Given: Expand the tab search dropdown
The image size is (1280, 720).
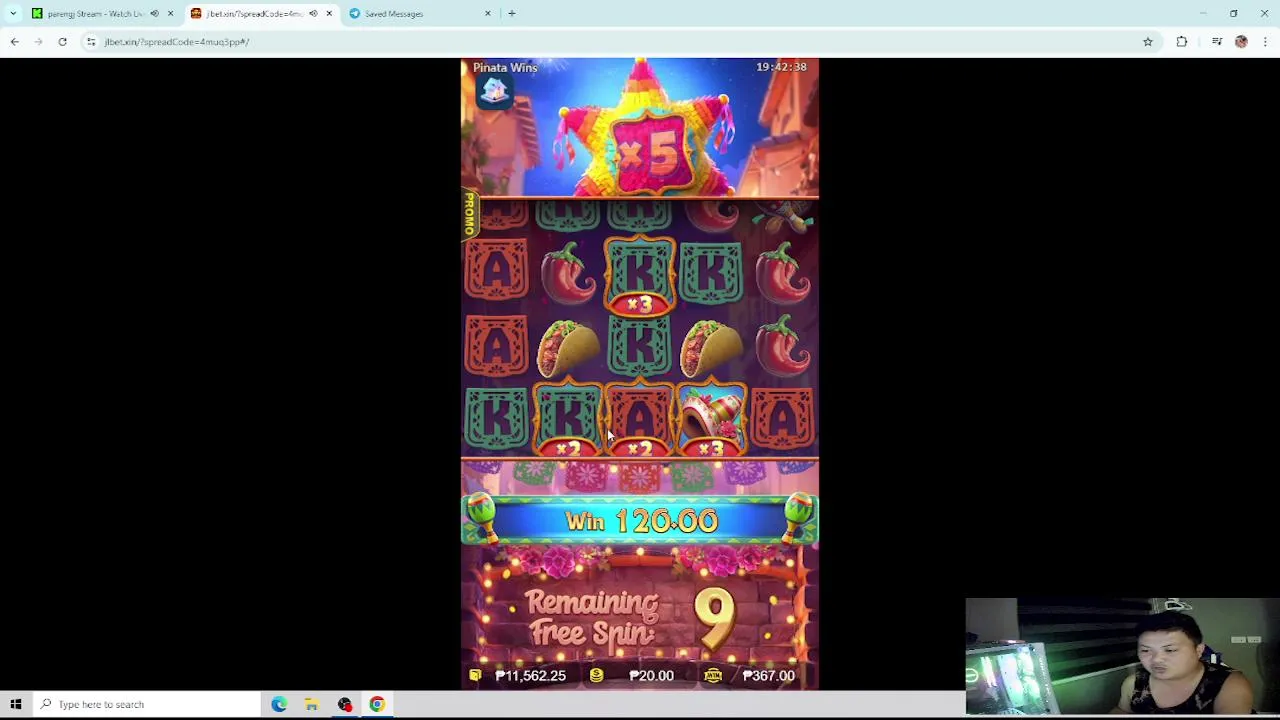Looking at the screenshot, I should pos(13,14).
